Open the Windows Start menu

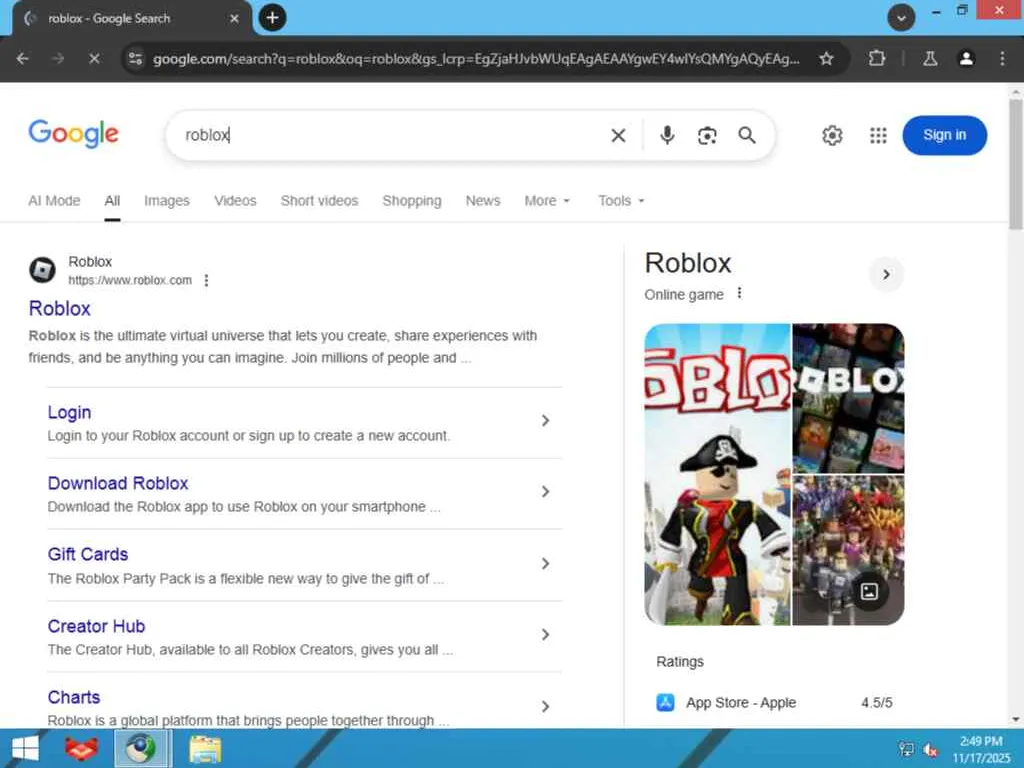point(25,748)
